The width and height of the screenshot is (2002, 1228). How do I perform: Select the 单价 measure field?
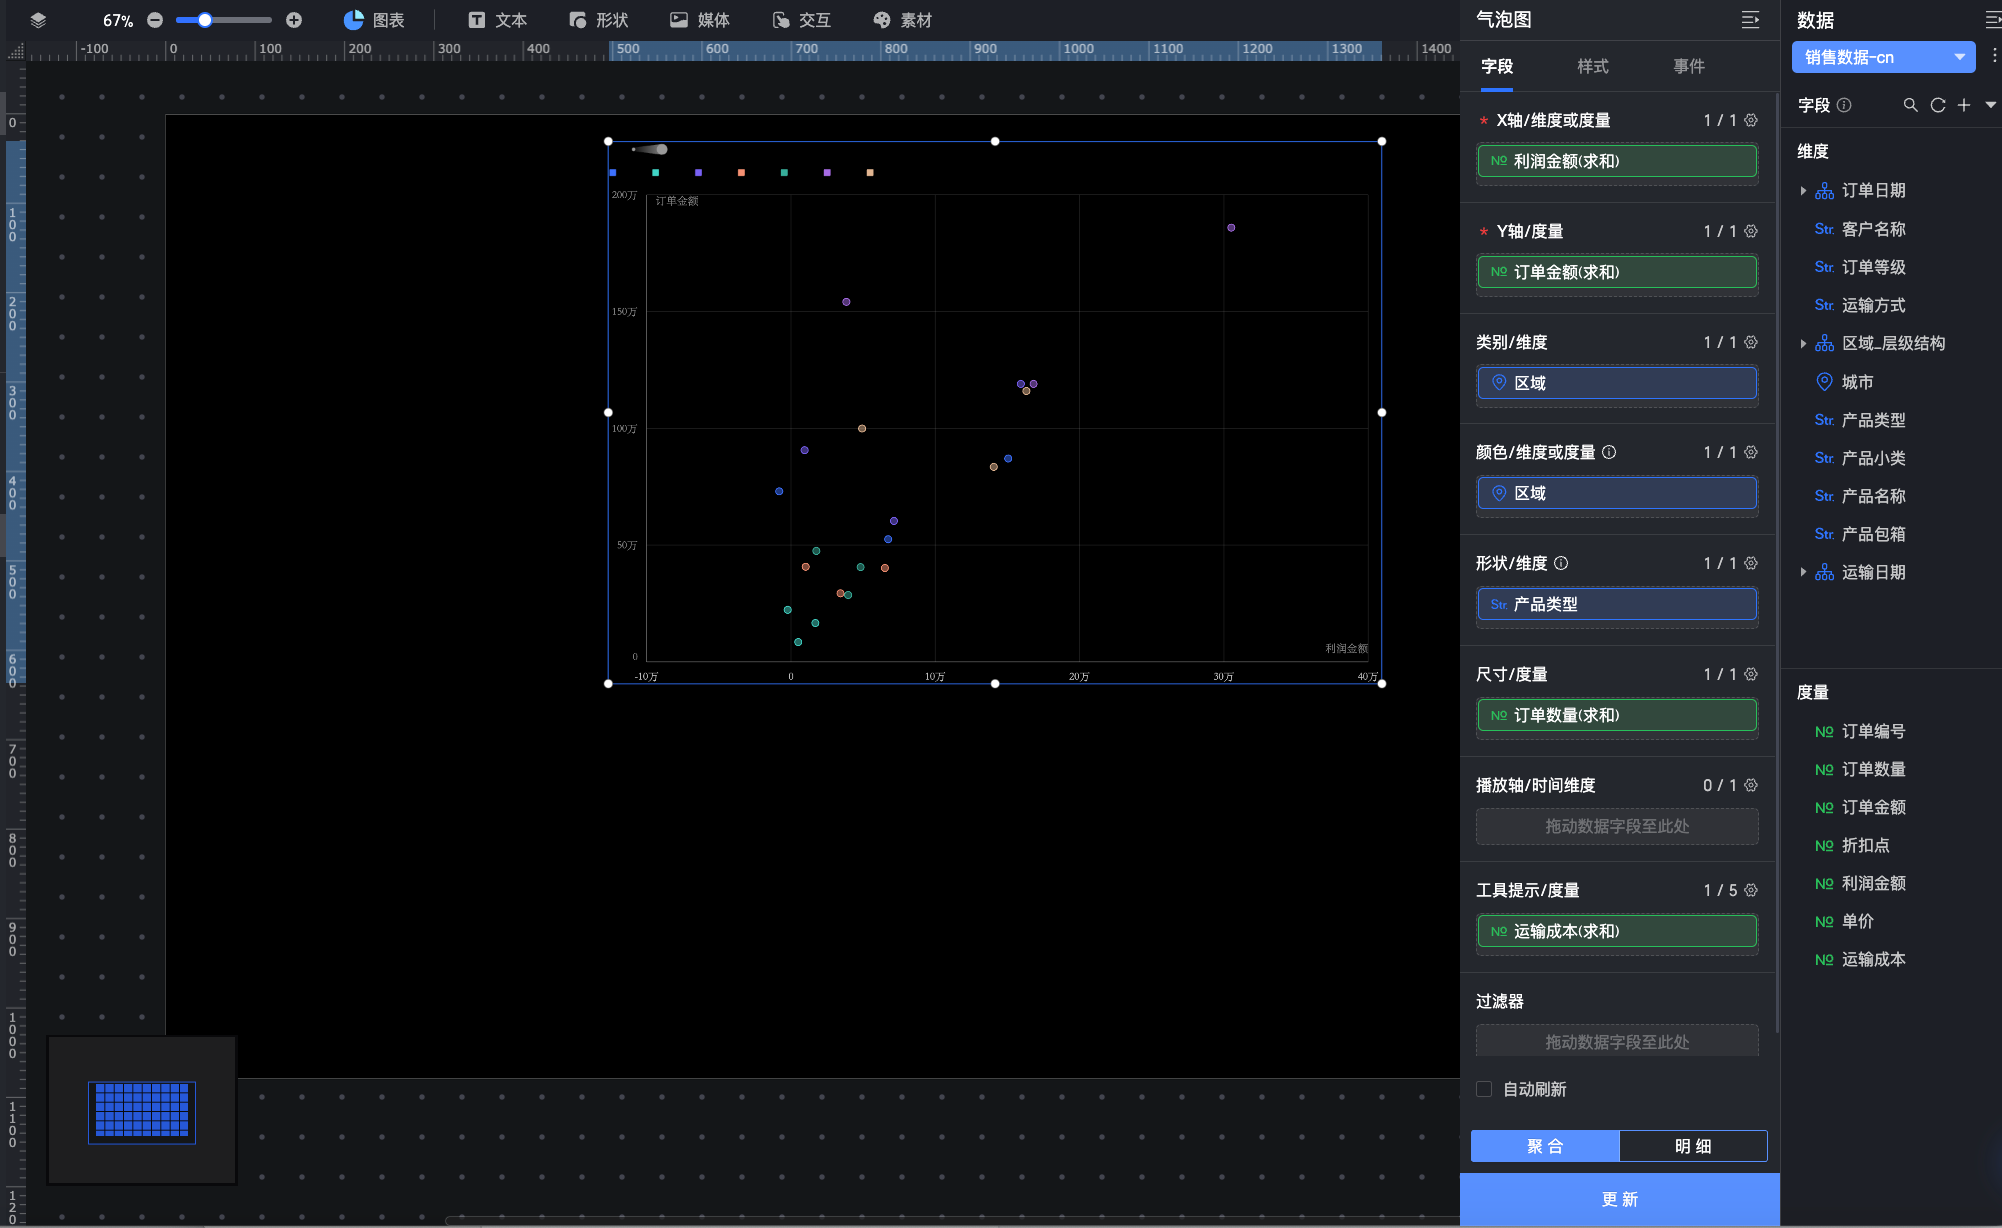click(x=1857, y=921)
